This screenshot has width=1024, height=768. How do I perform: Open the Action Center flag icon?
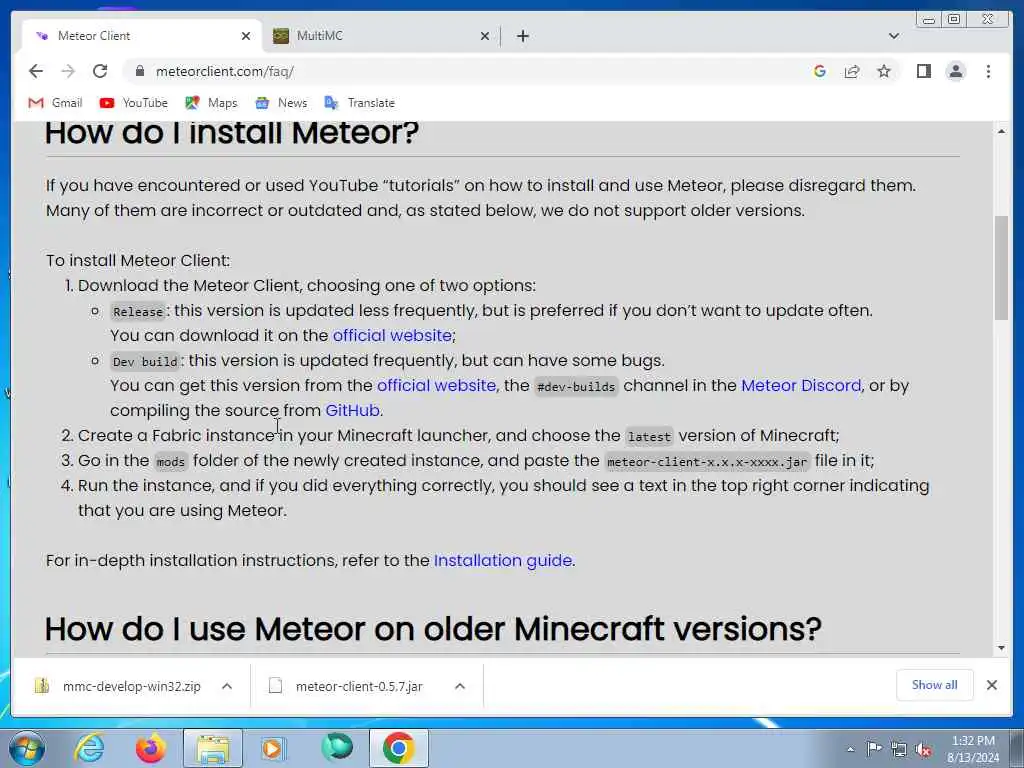[874, 749]
